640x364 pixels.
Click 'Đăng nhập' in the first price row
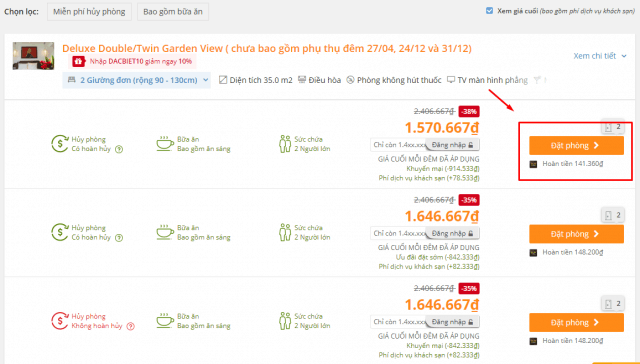[x=452, y=145]
